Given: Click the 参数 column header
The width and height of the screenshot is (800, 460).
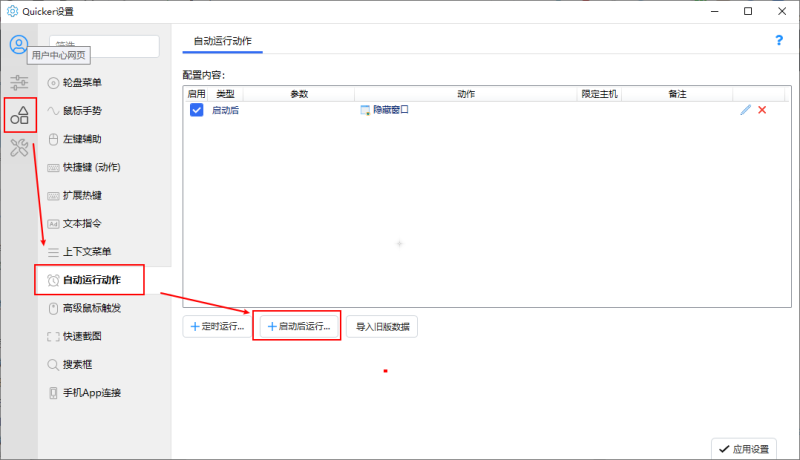Looking at the screenshot, I should click(299, 94).
